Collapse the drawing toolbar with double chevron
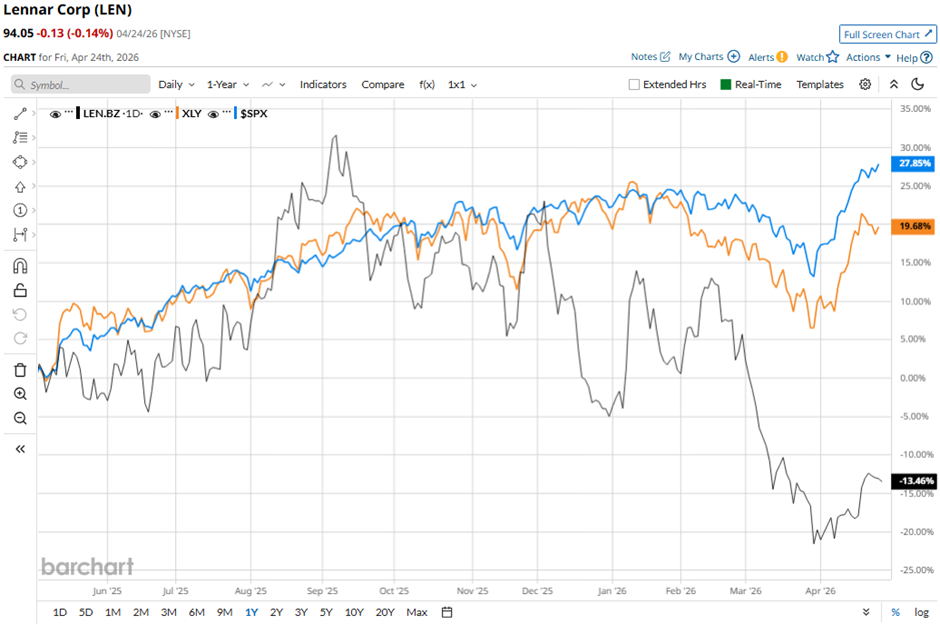Viewport: 940px width, 625px height. tap(20, 449)
